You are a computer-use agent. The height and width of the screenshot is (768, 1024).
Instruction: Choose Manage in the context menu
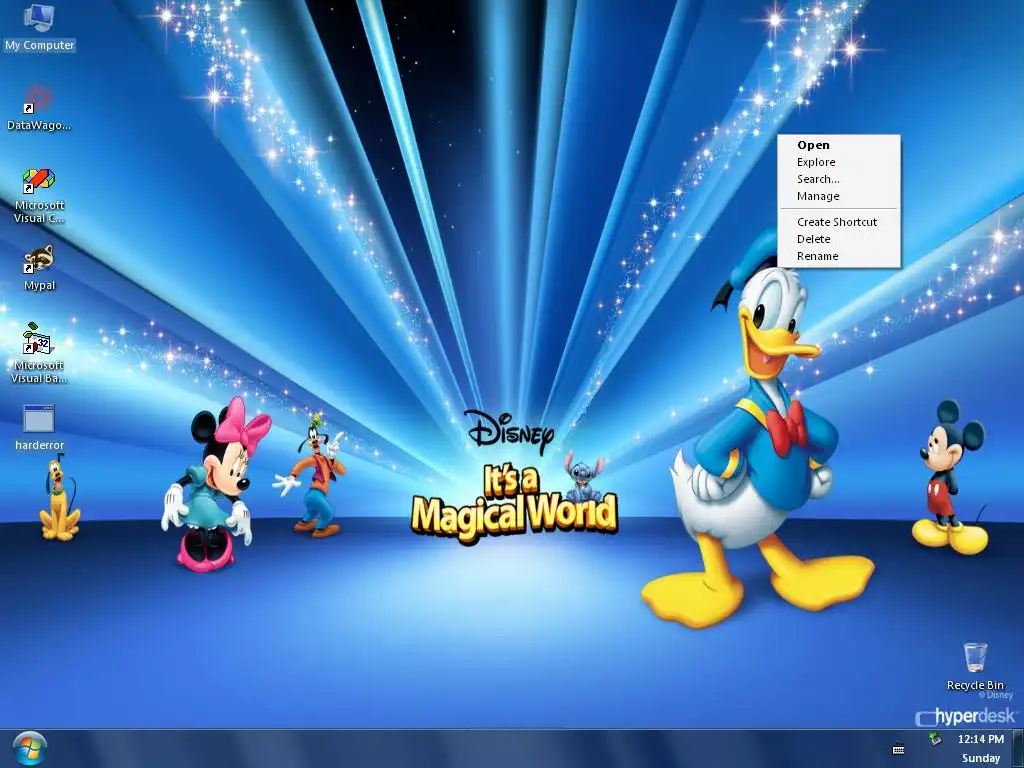(839, 196)
